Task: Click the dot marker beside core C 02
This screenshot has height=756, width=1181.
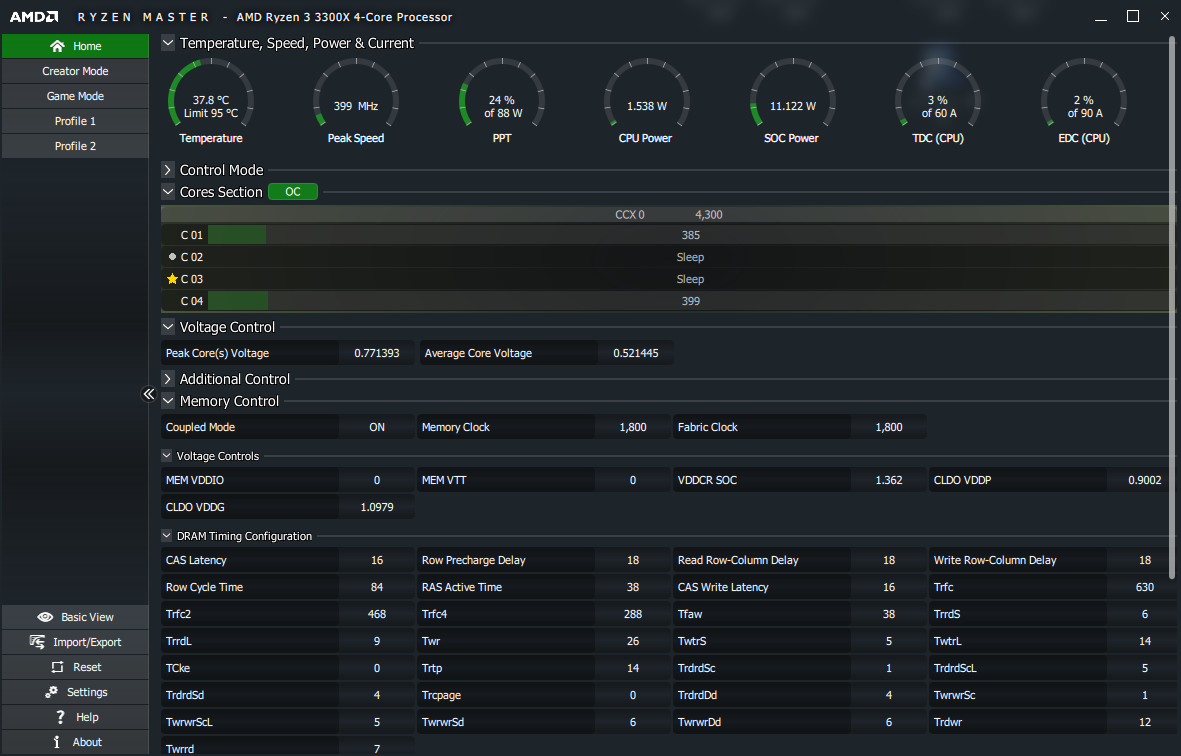Action: (x=172, y=257)
